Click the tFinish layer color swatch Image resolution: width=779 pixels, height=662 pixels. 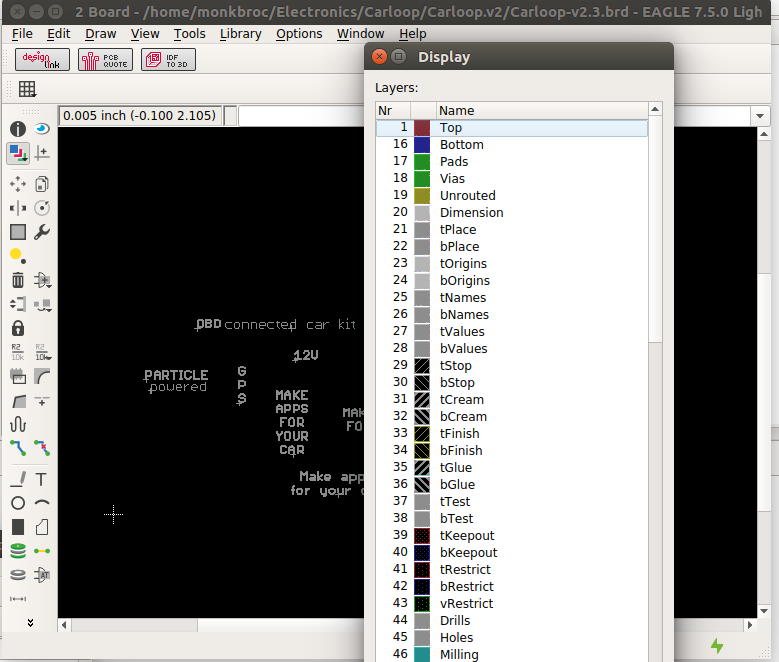point(422,434)
